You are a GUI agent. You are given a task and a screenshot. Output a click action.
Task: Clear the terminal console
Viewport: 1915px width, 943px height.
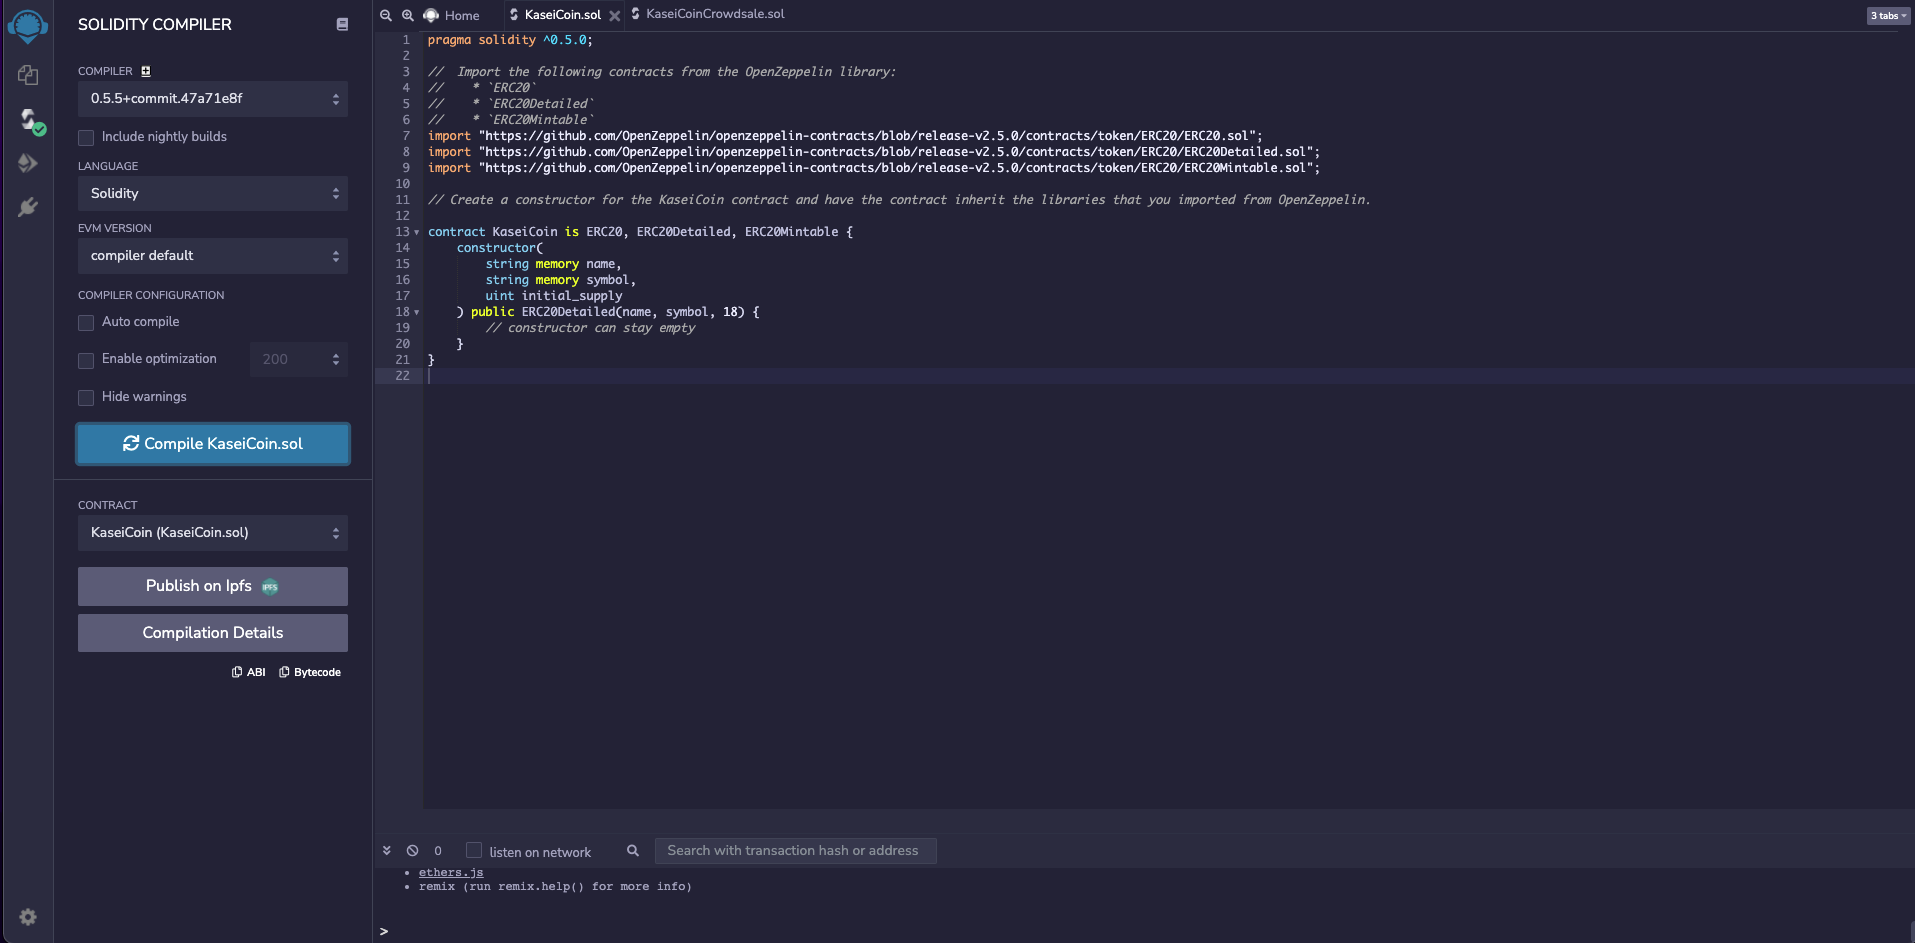(x=412, y=850)
